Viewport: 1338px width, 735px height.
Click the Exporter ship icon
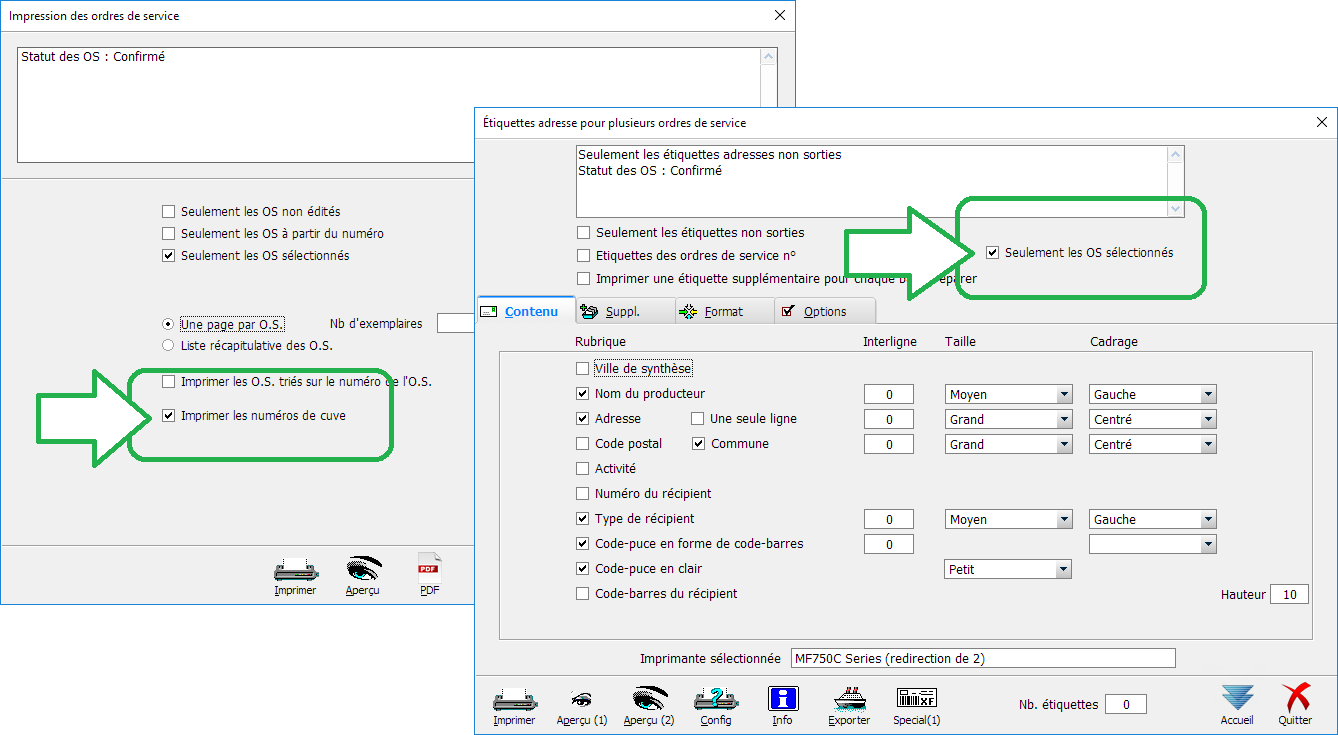pyautogui.click(x=849, y=699)
